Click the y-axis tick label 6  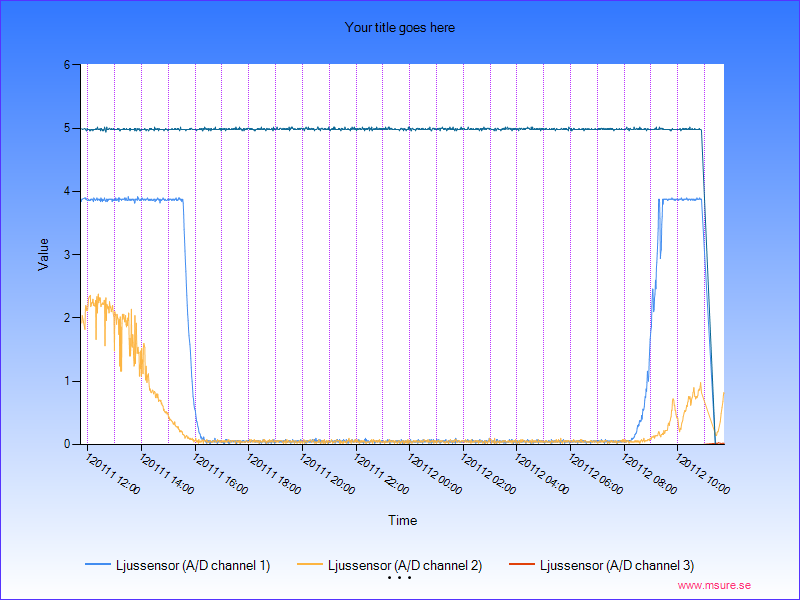(x=65, y=65)
